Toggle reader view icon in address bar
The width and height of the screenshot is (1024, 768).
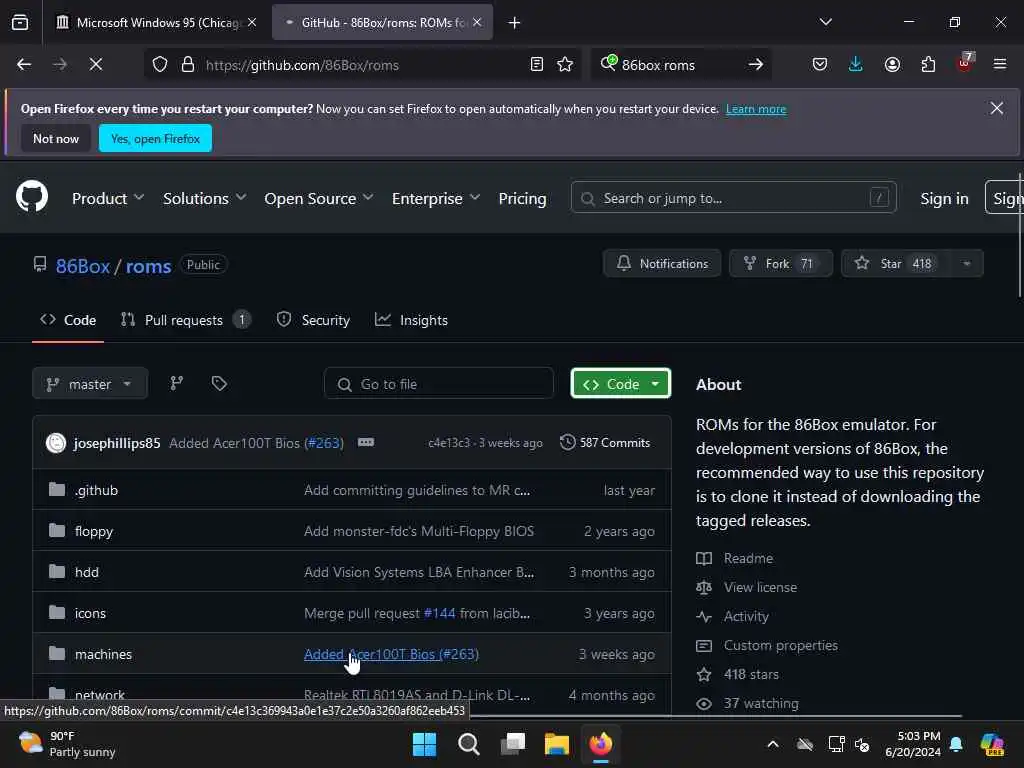pyautogui.click(x=536, y=65)
